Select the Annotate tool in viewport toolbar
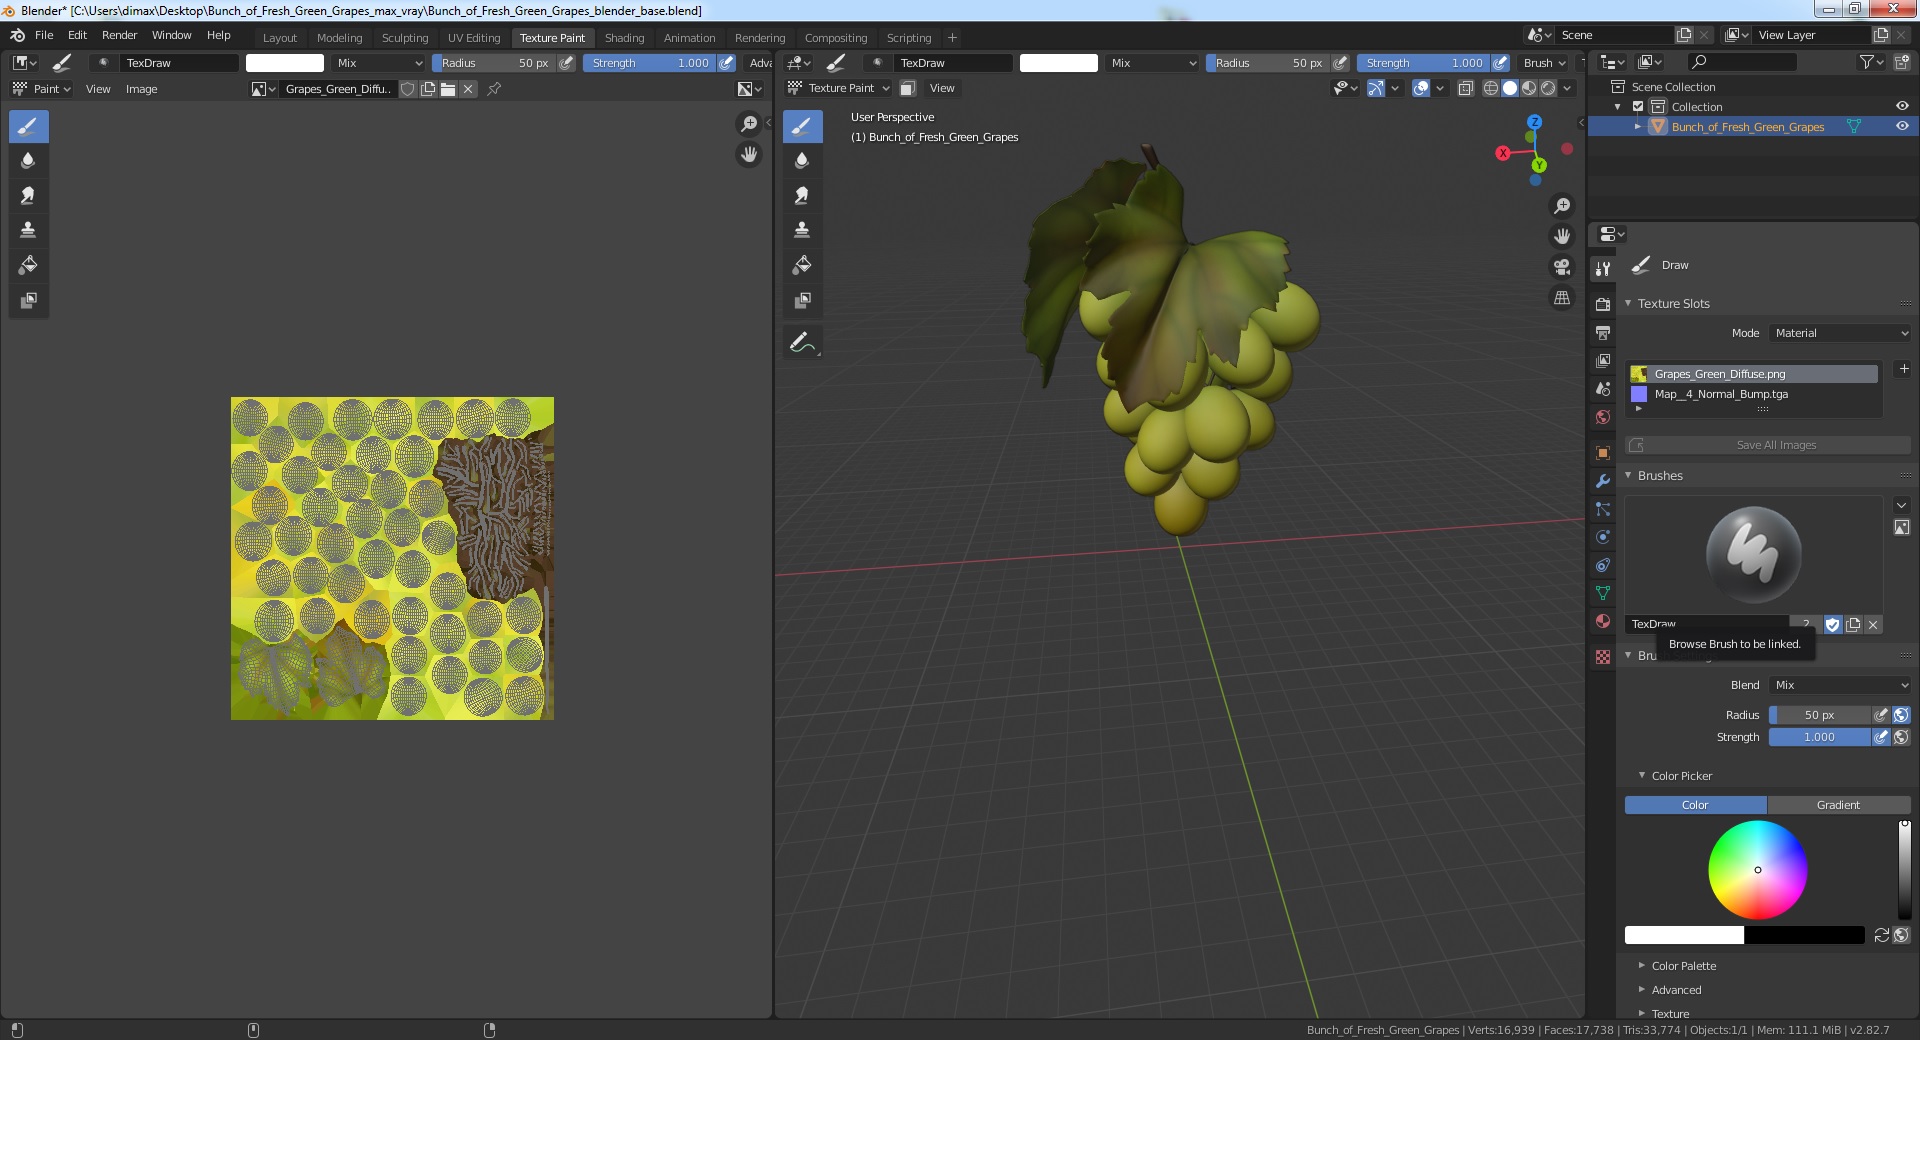This screenshot has height=1158, width=1920. tap(801, 343)
